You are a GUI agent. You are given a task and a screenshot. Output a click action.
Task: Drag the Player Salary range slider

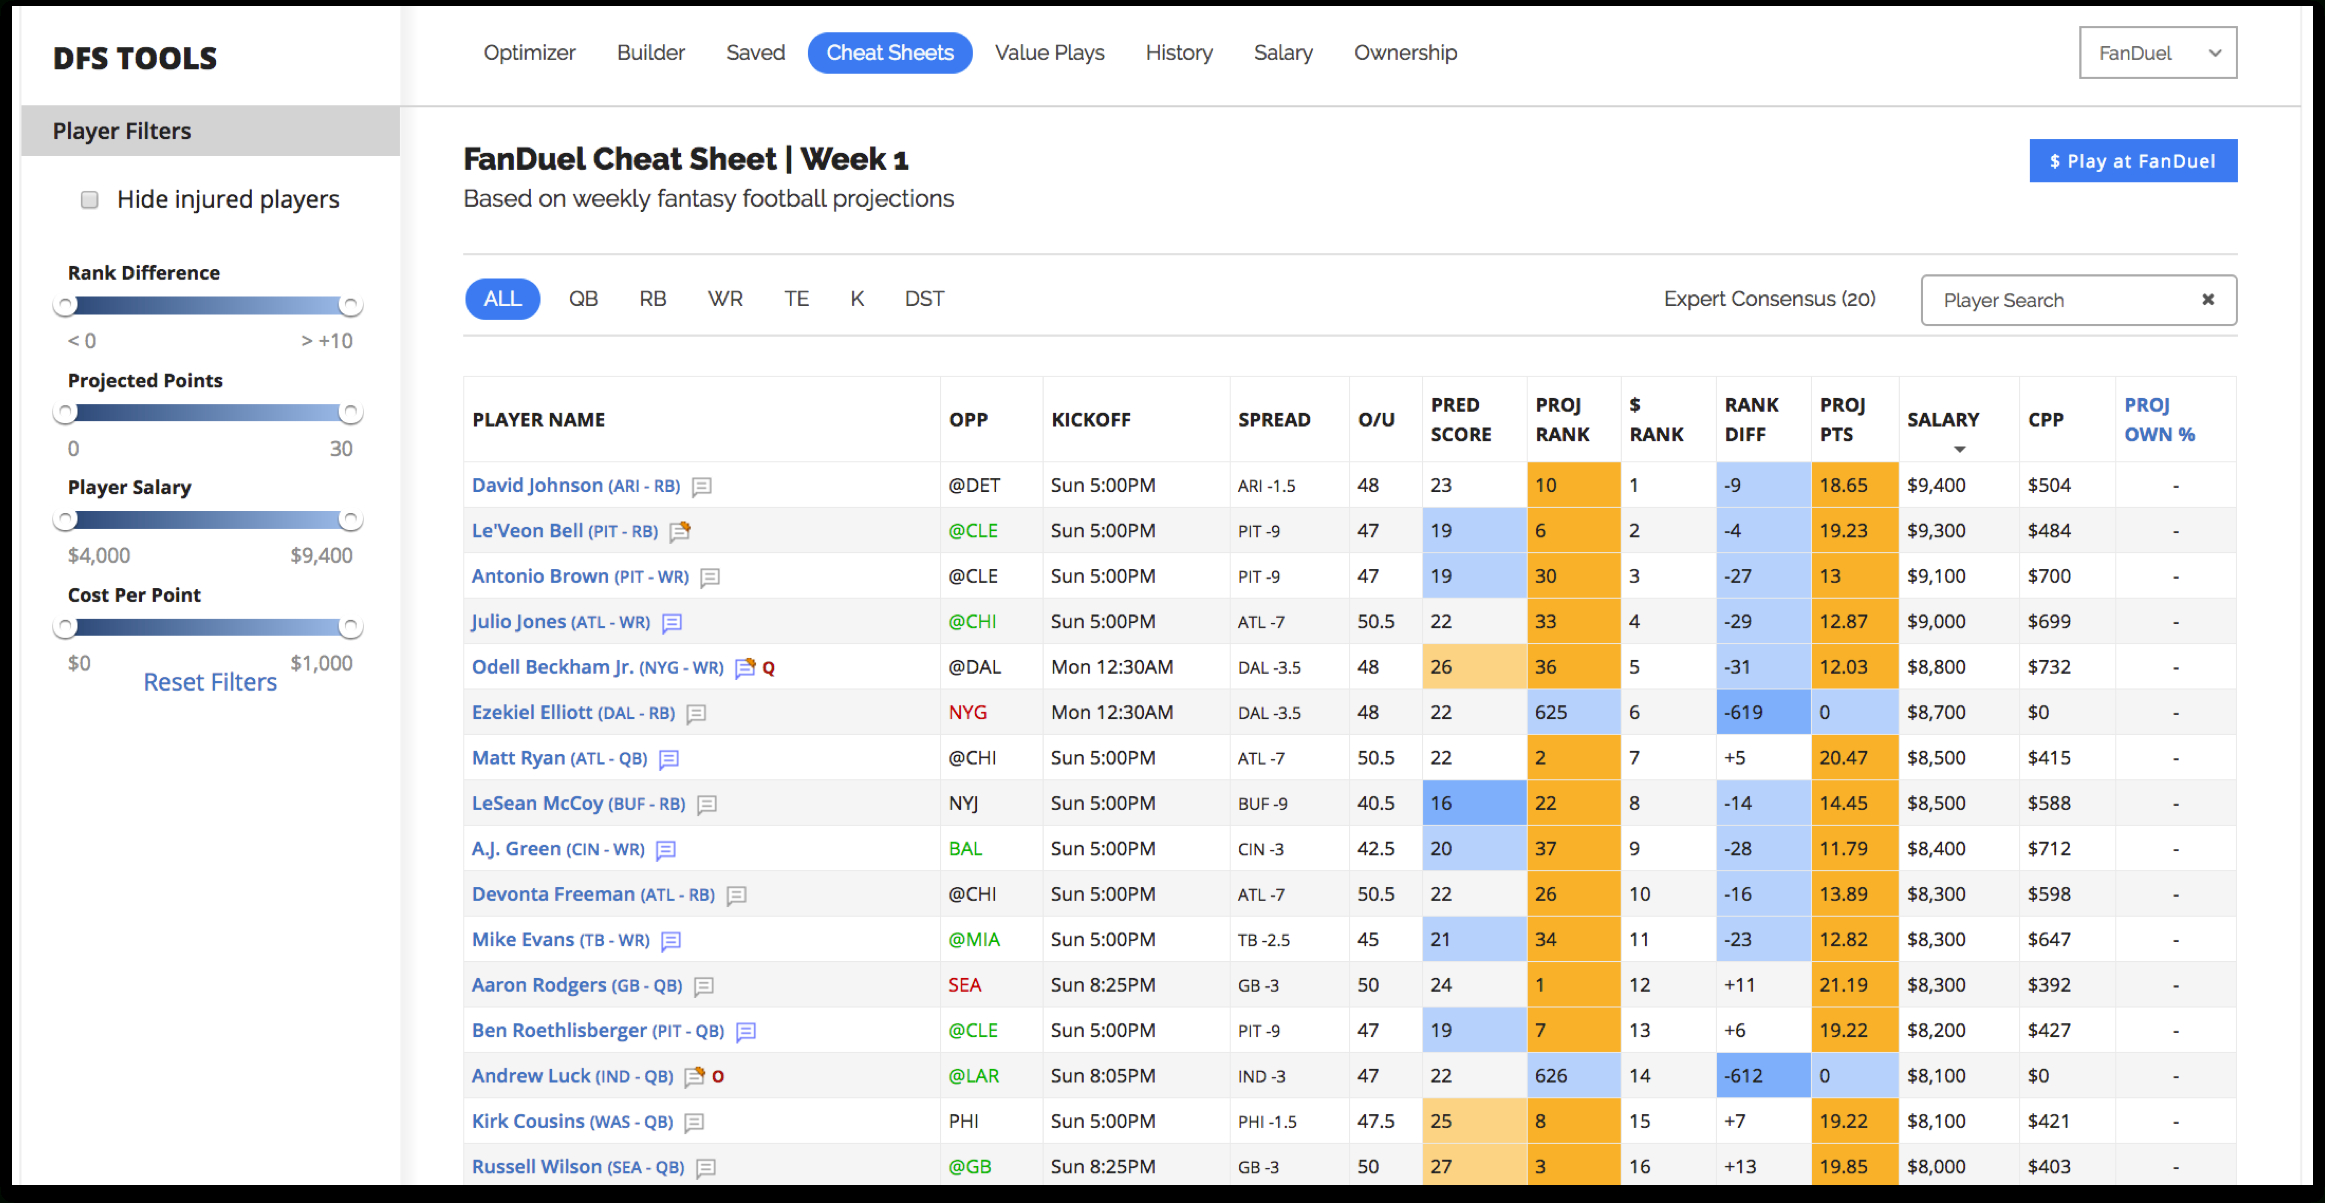coord(67,522)
